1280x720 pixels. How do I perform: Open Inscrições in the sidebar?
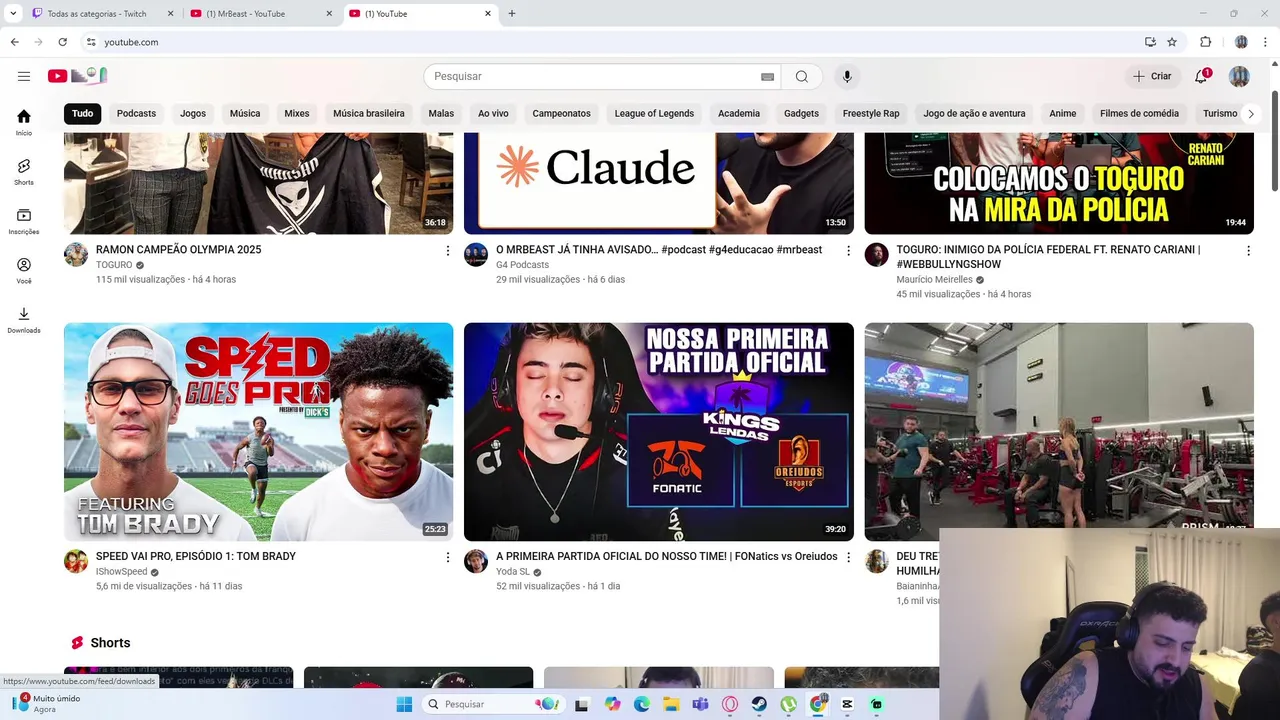click(24, 221)
